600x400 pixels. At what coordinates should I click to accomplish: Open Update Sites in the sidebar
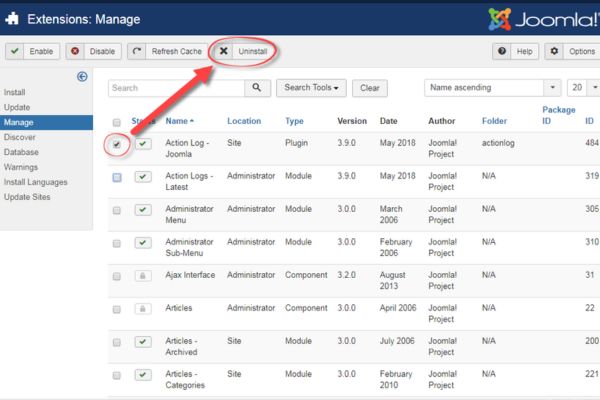point(27,197)
